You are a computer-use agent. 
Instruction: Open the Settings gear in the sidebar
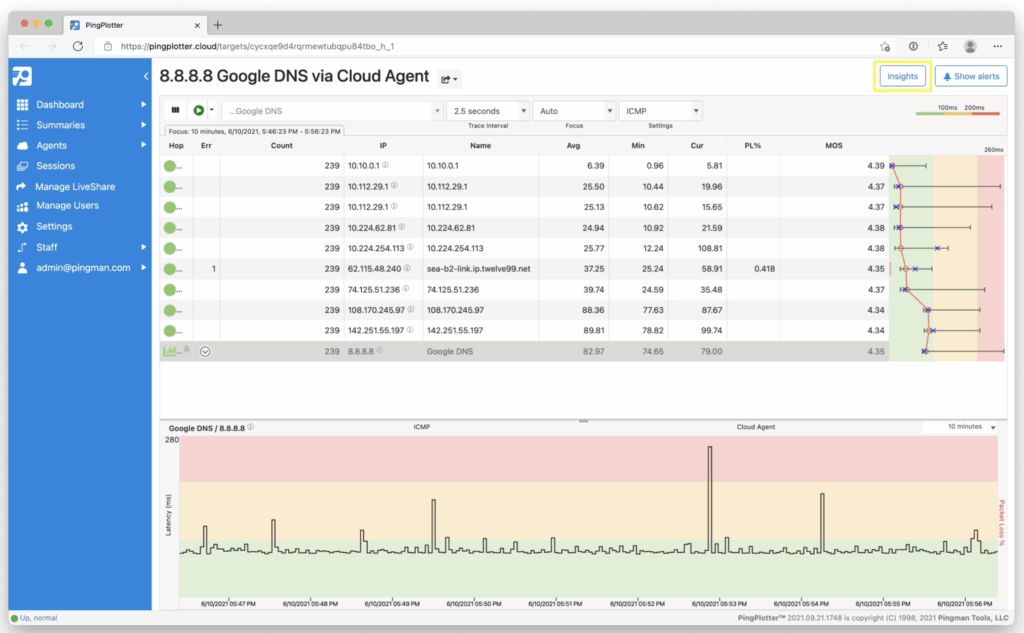tap(22, 227)
